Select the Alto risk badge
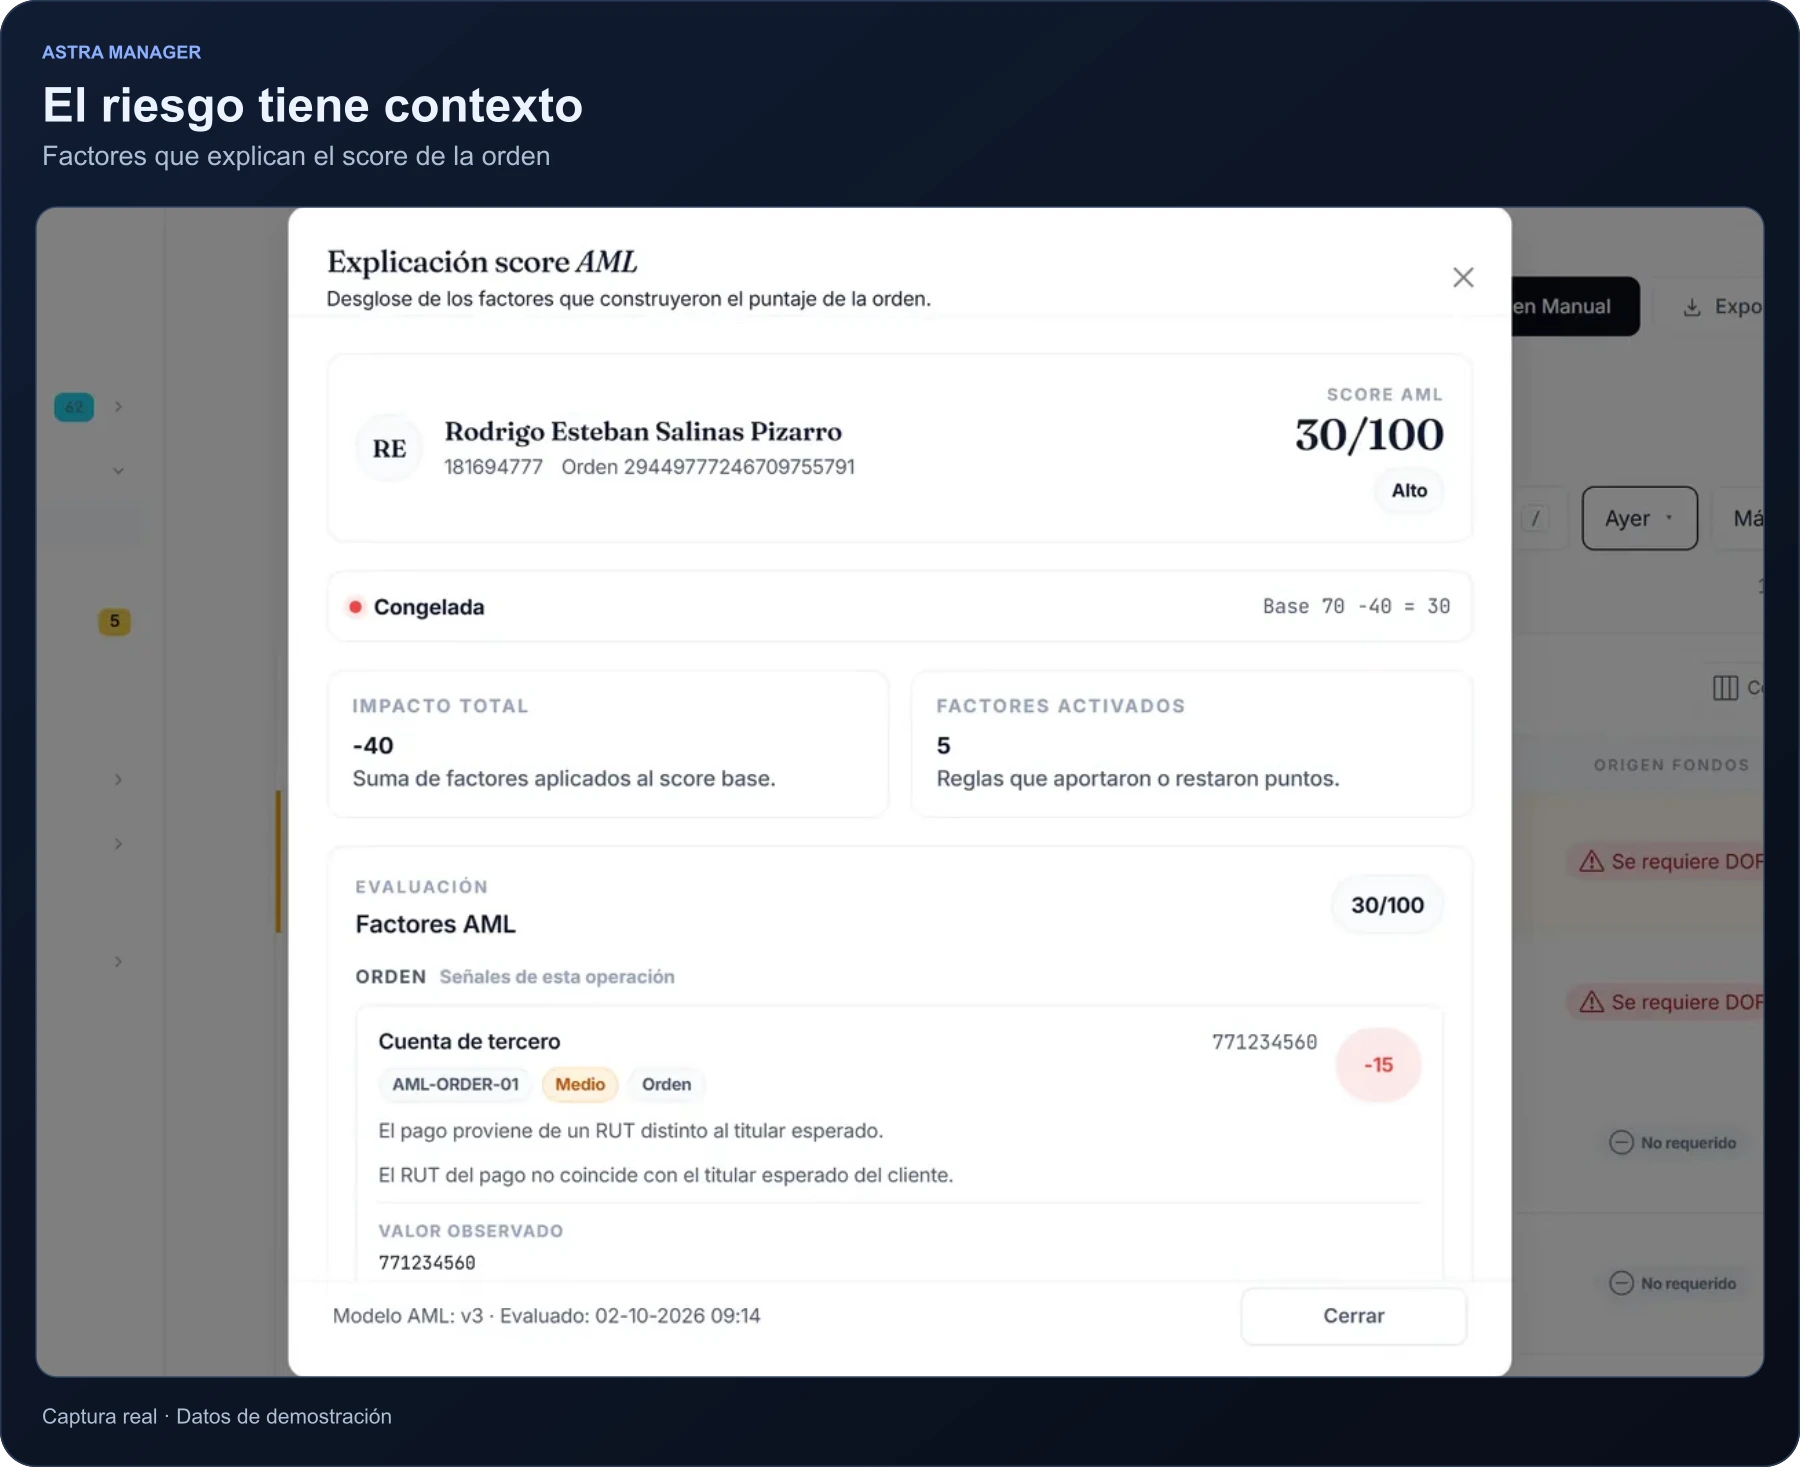Image resolution: width=1800 pixels, height=1467 pixels. 1409,491
